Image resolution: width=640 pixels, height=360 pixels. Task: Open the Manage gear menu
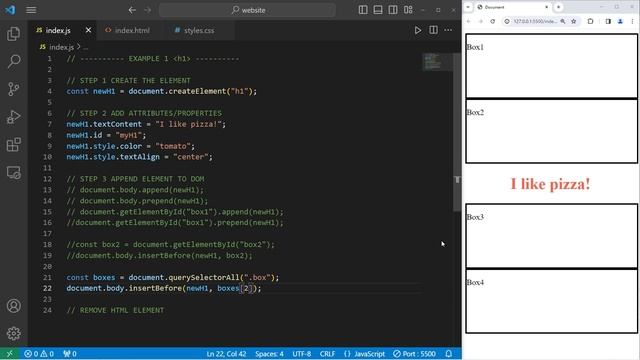pyautogui.click(x=13, y=333)
